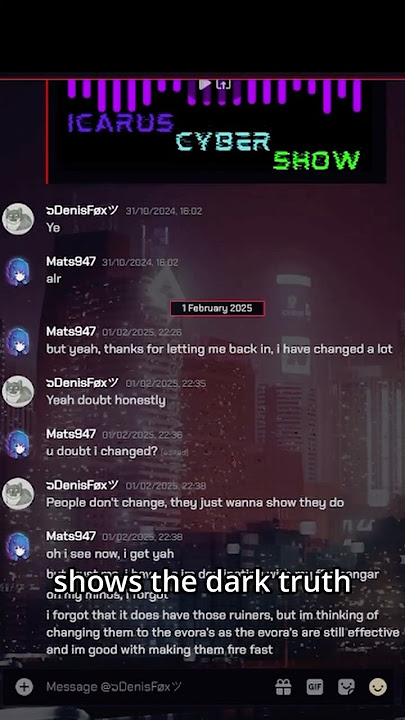Click Mats947 avatar beside "alr" message
The image size is (405, 720).
[18, 270]
